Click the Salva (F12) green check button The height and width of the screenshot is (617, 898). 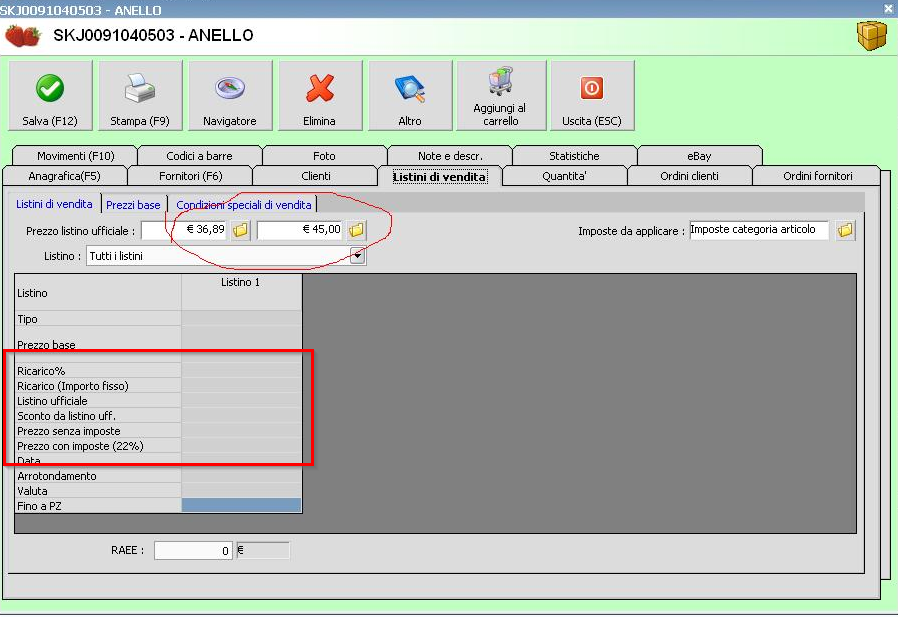click(50, 96)
